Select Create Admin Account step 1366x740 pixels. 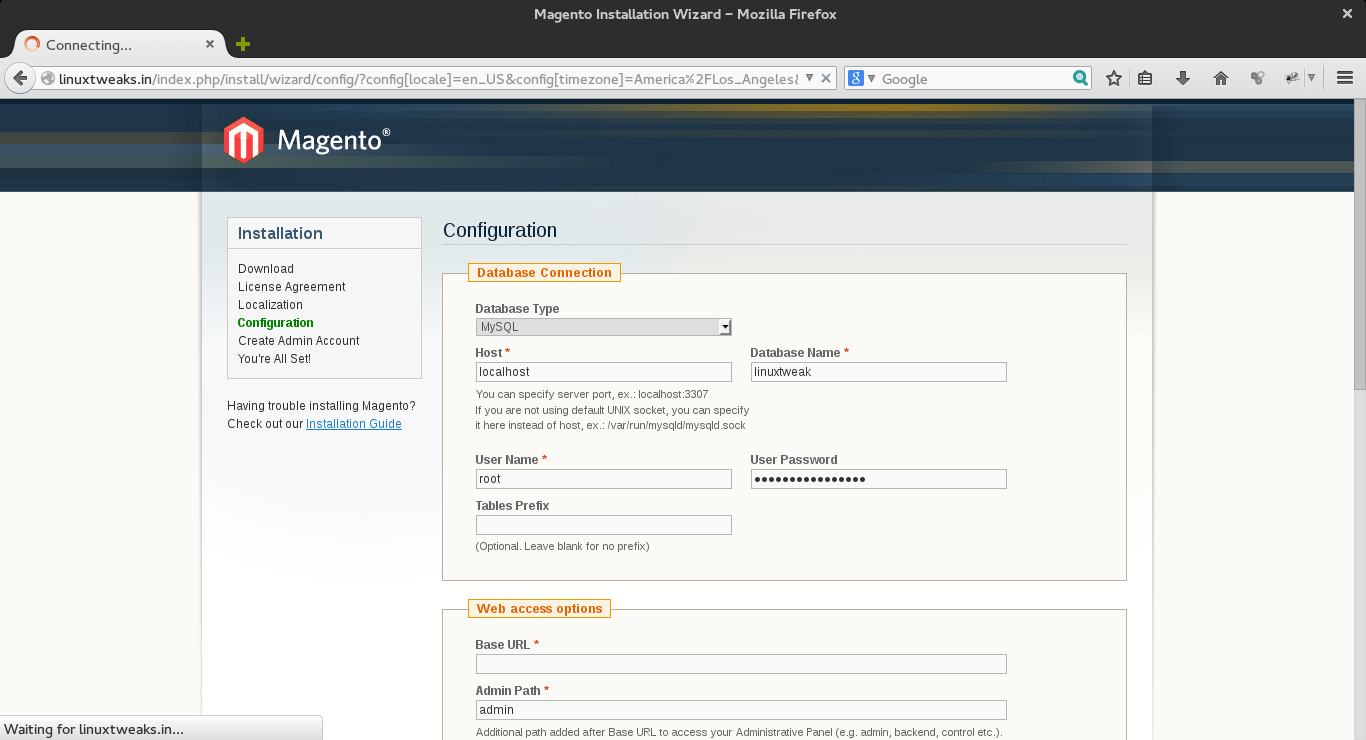(299, 341)
